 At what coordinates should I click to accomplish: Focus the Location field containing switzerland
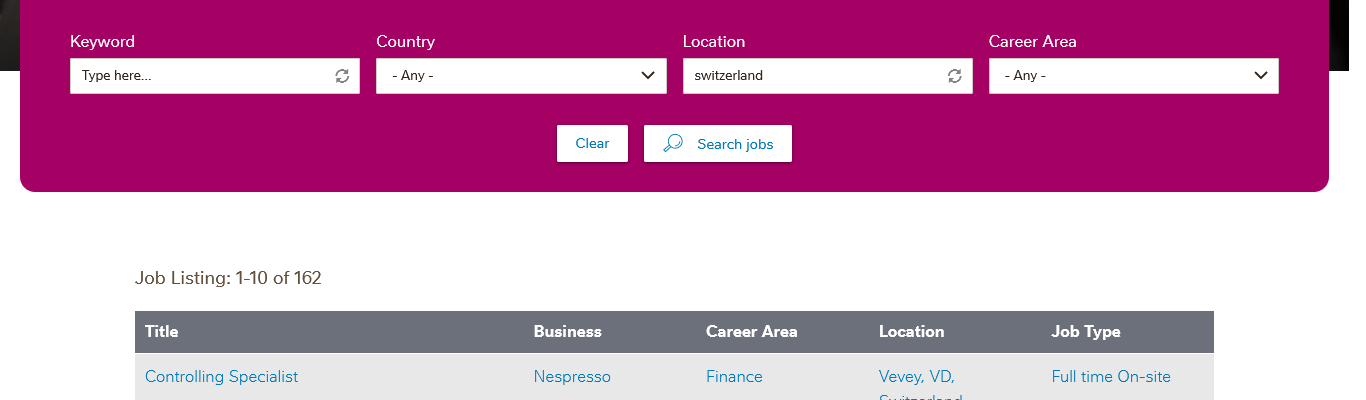(x=810, y=76)
